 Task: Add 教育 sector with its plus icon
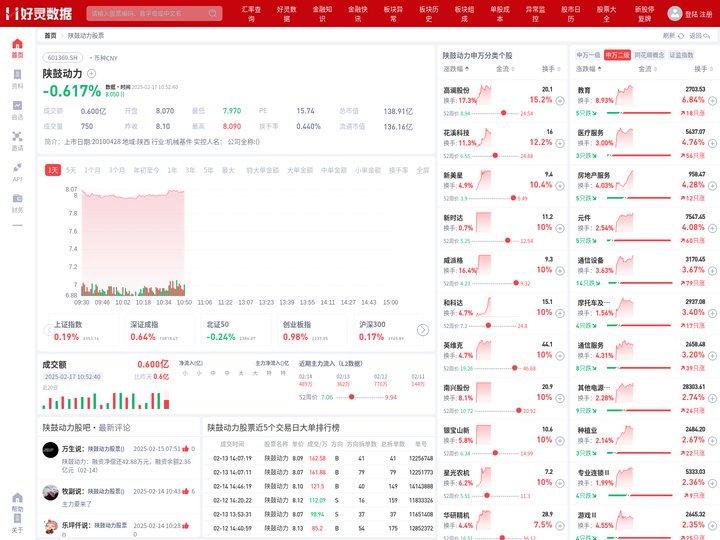(712, 101)
